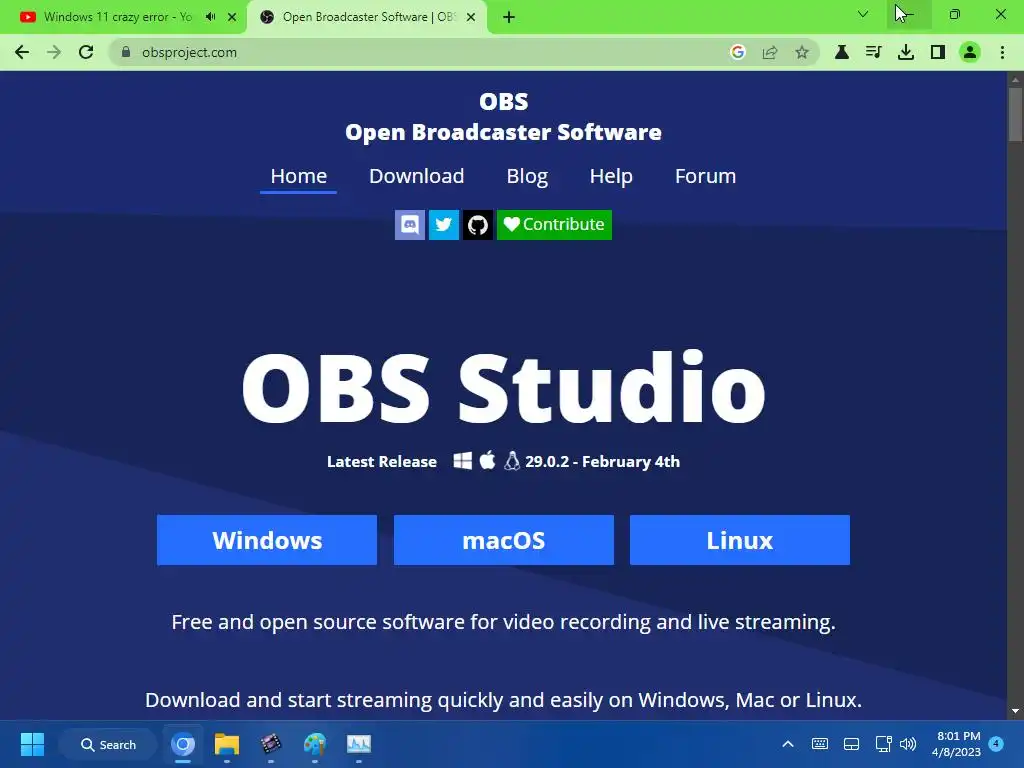Download OBS for Windows

click(267, 540)
